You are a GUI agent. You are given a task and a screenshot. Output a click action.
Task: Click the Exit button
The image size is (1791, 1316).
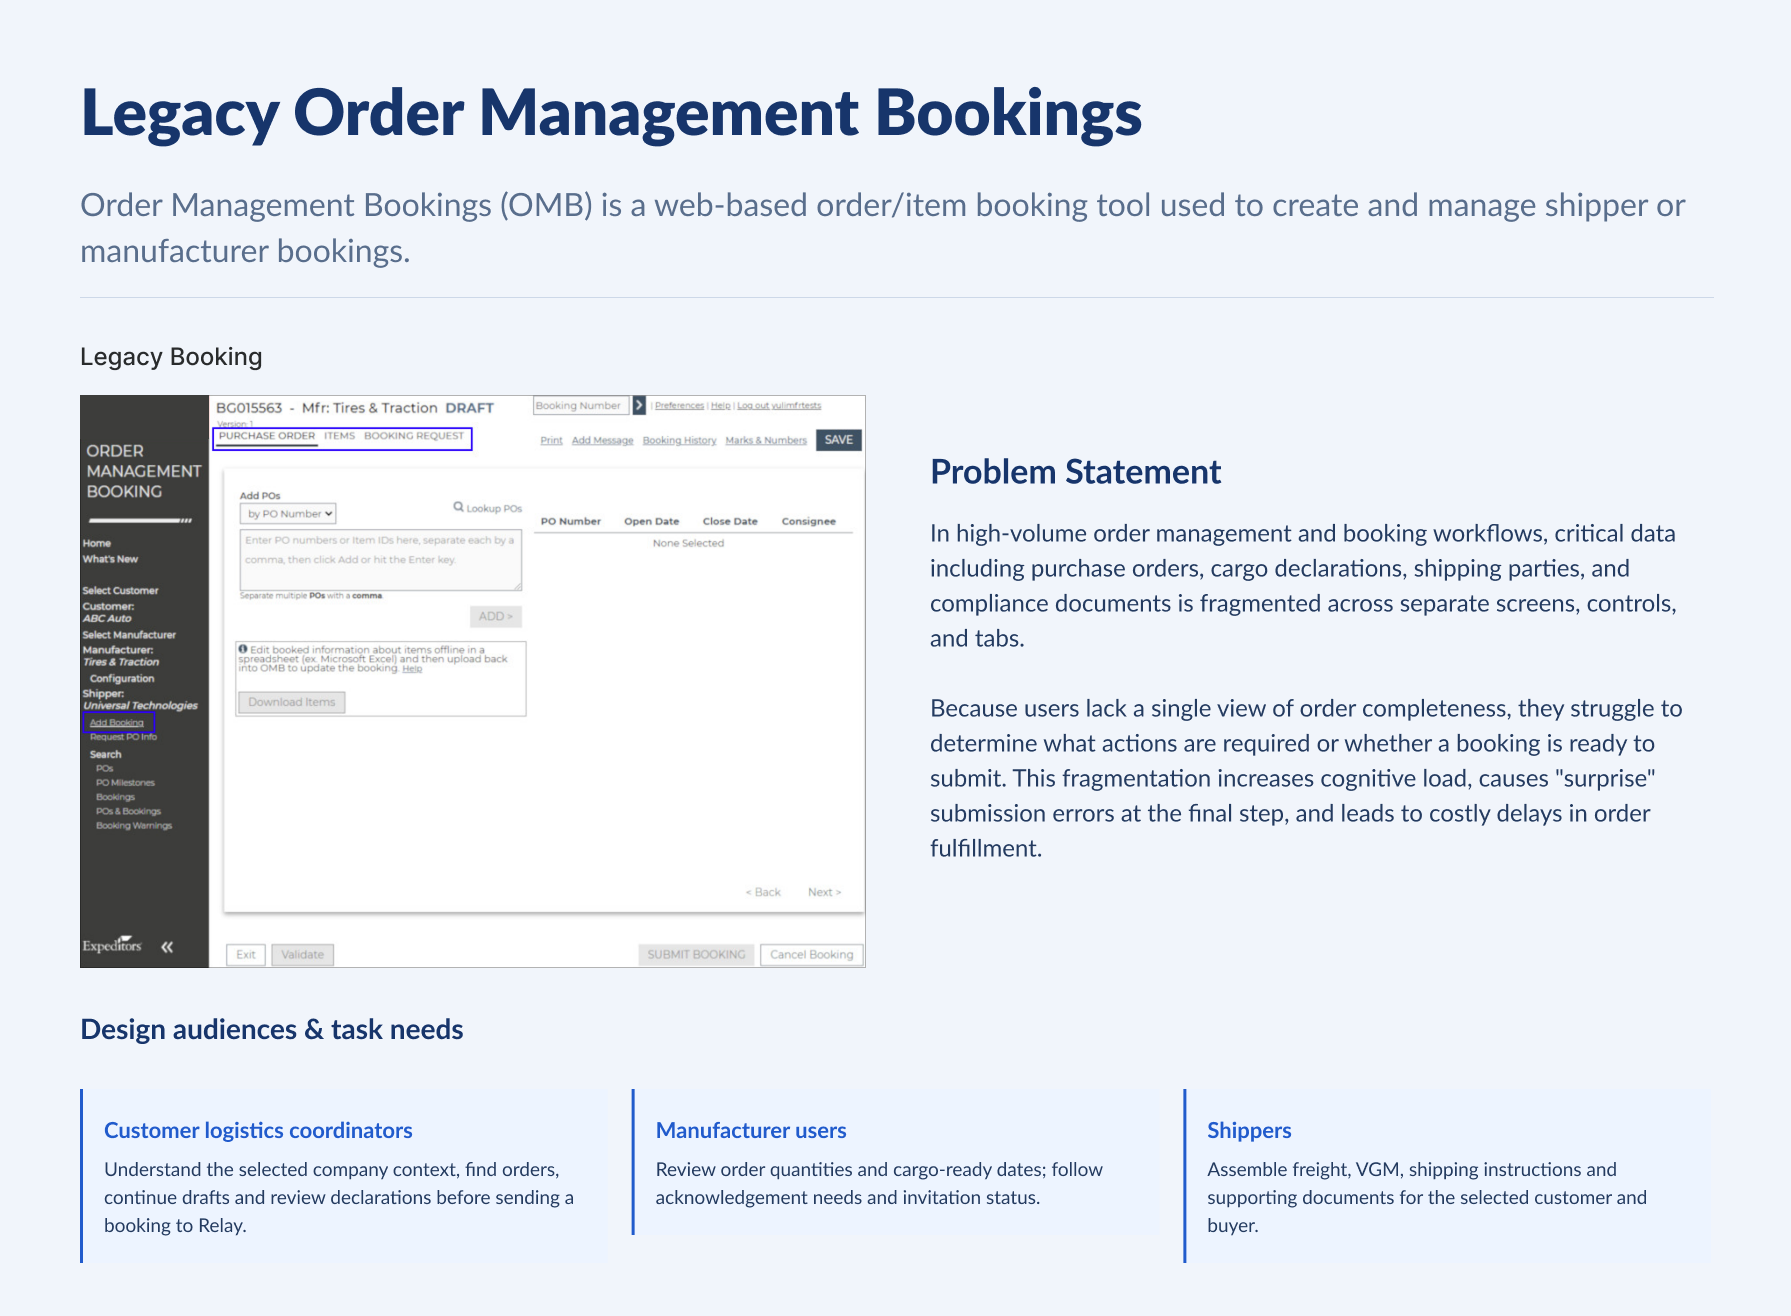[246, 954]
